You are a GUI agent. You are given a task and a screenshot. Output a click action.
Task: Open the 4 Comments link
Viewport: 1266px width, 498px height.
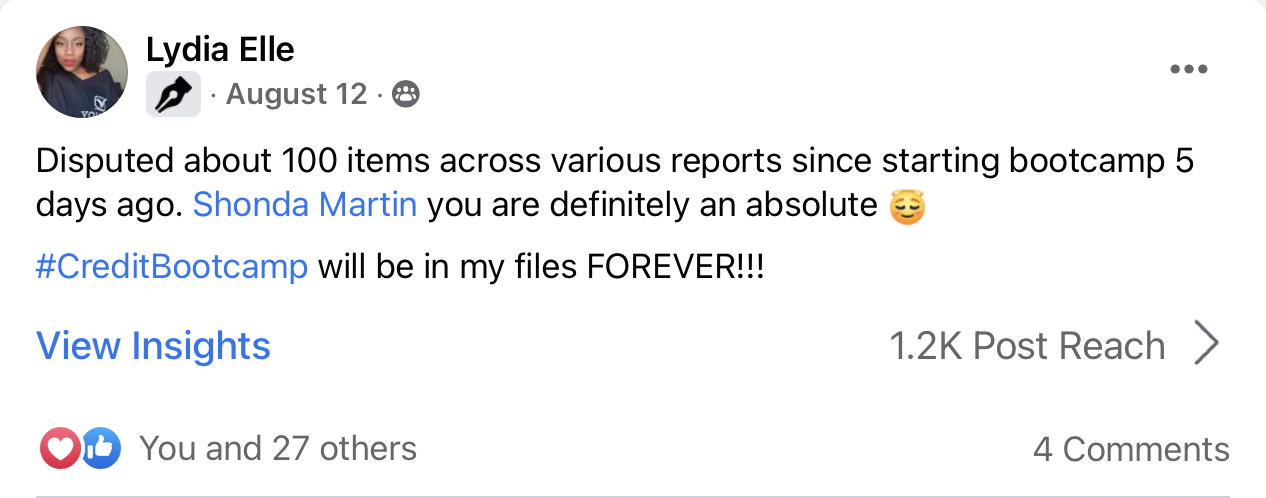point(1130,450)
